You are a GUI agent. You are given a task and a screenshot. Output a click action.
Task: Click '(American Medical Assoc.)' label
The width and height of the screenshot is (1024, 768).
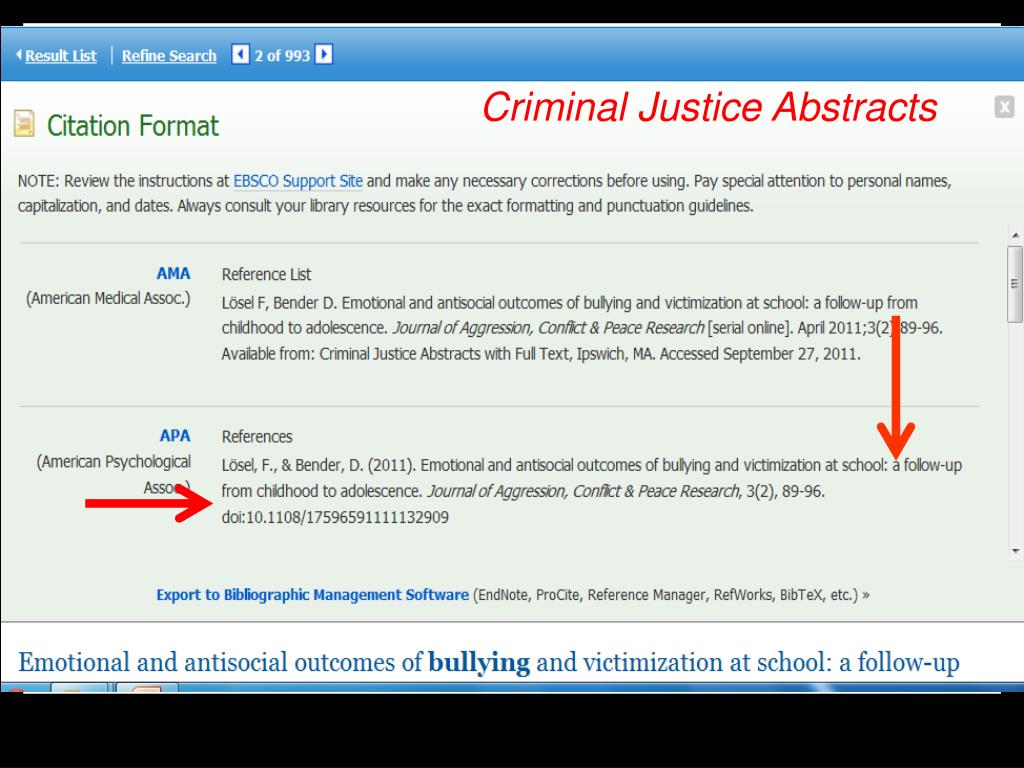[108, 298]
